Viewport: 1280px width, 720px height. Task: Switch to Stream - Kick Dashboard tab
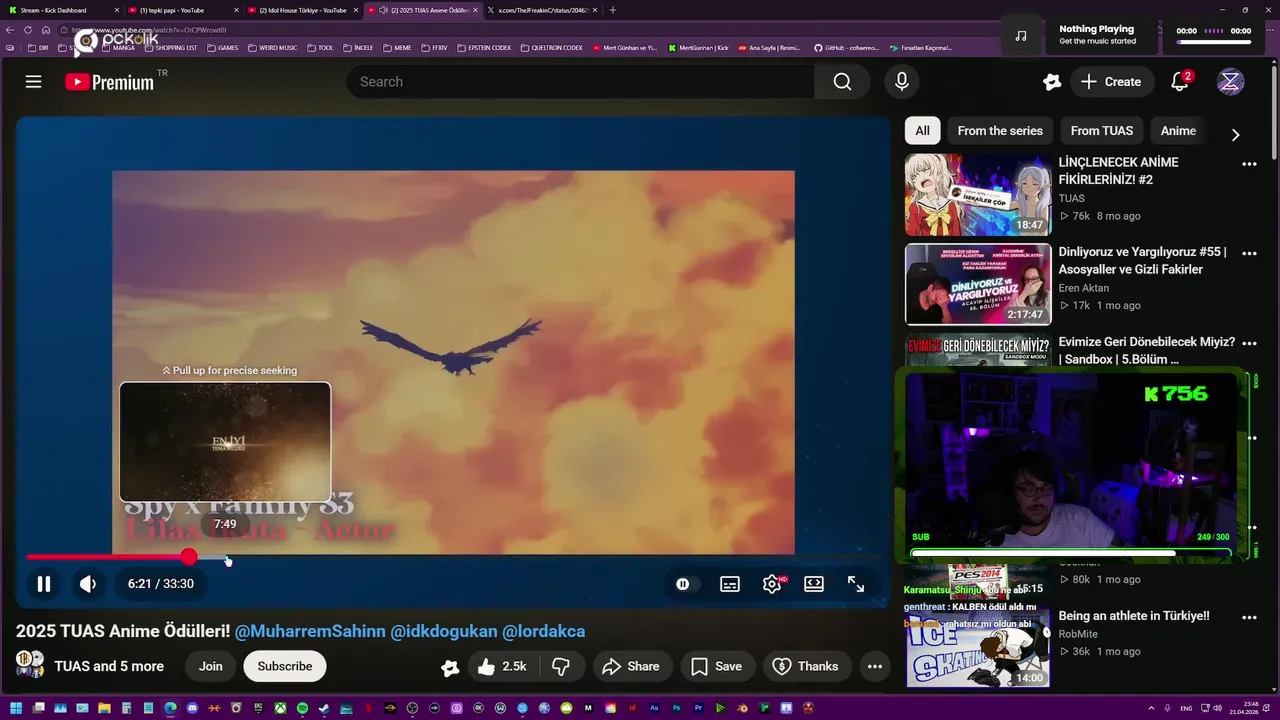tap(60, 10)
